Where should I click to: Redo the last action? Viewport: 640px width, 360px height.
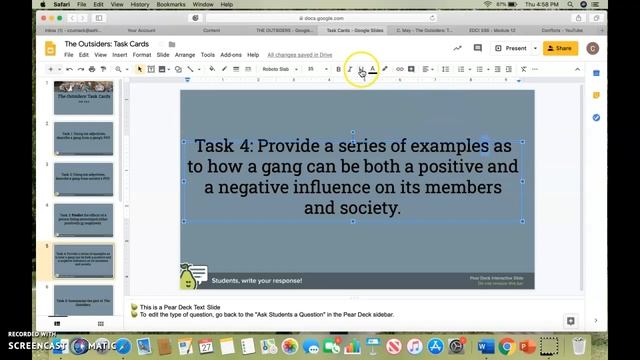click(81, 69)
